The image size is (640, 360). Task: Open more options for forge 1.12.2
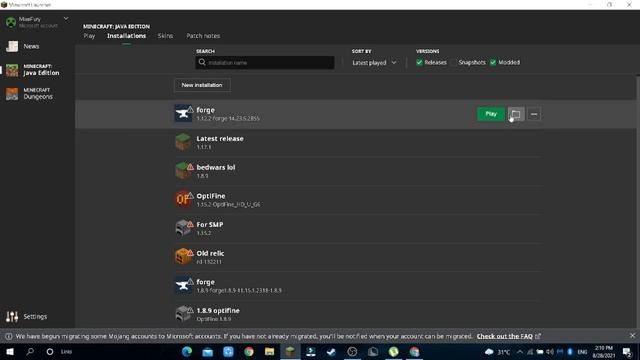tap(534, 114)
